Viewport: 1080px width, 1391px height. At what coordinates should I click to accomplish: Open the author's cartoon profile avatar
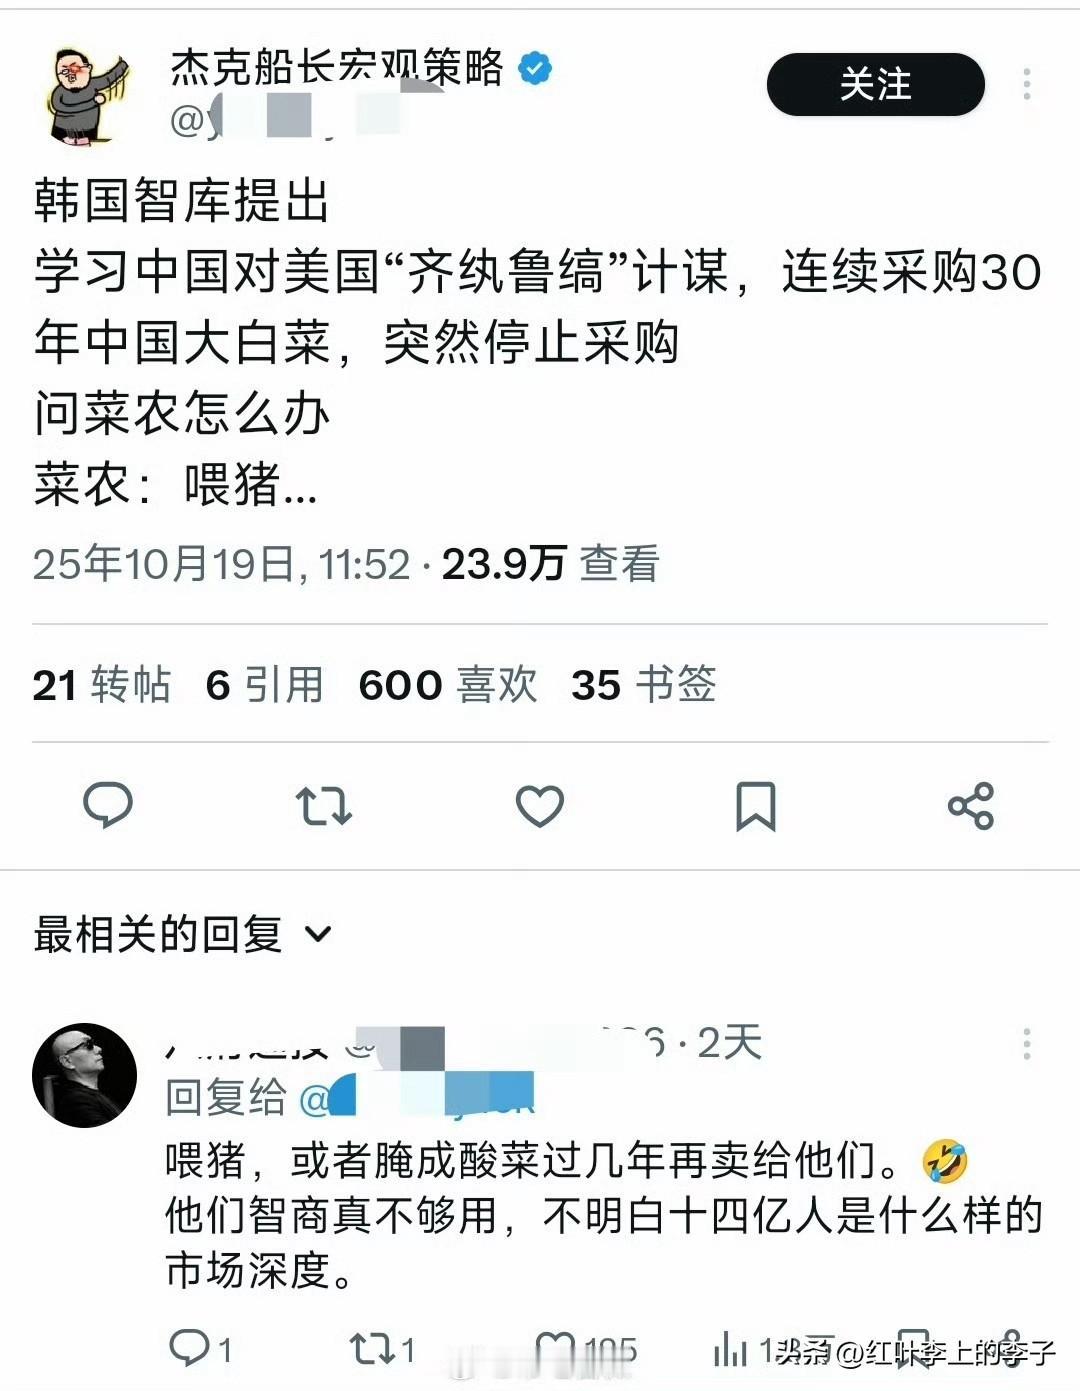86,96
